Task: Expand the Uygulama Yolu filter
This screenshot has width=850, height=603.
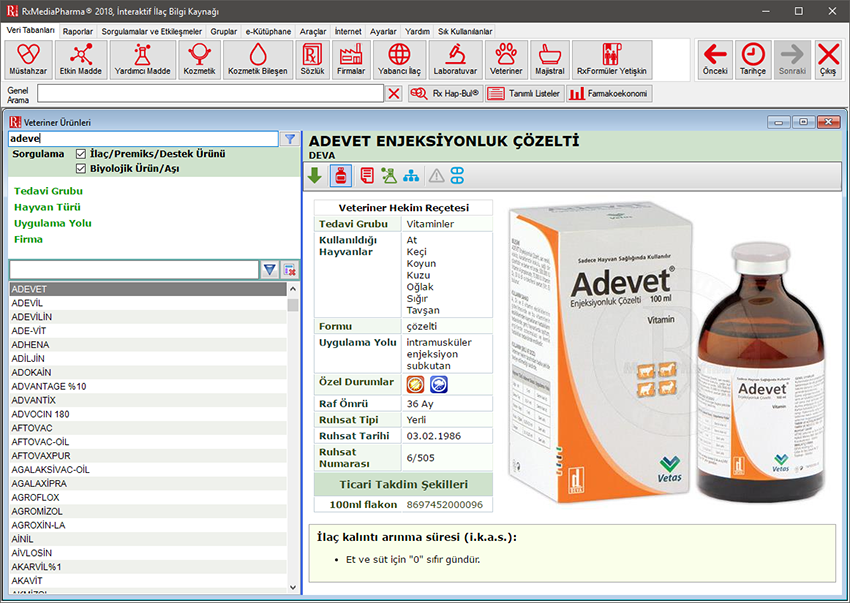Action: 52,223
